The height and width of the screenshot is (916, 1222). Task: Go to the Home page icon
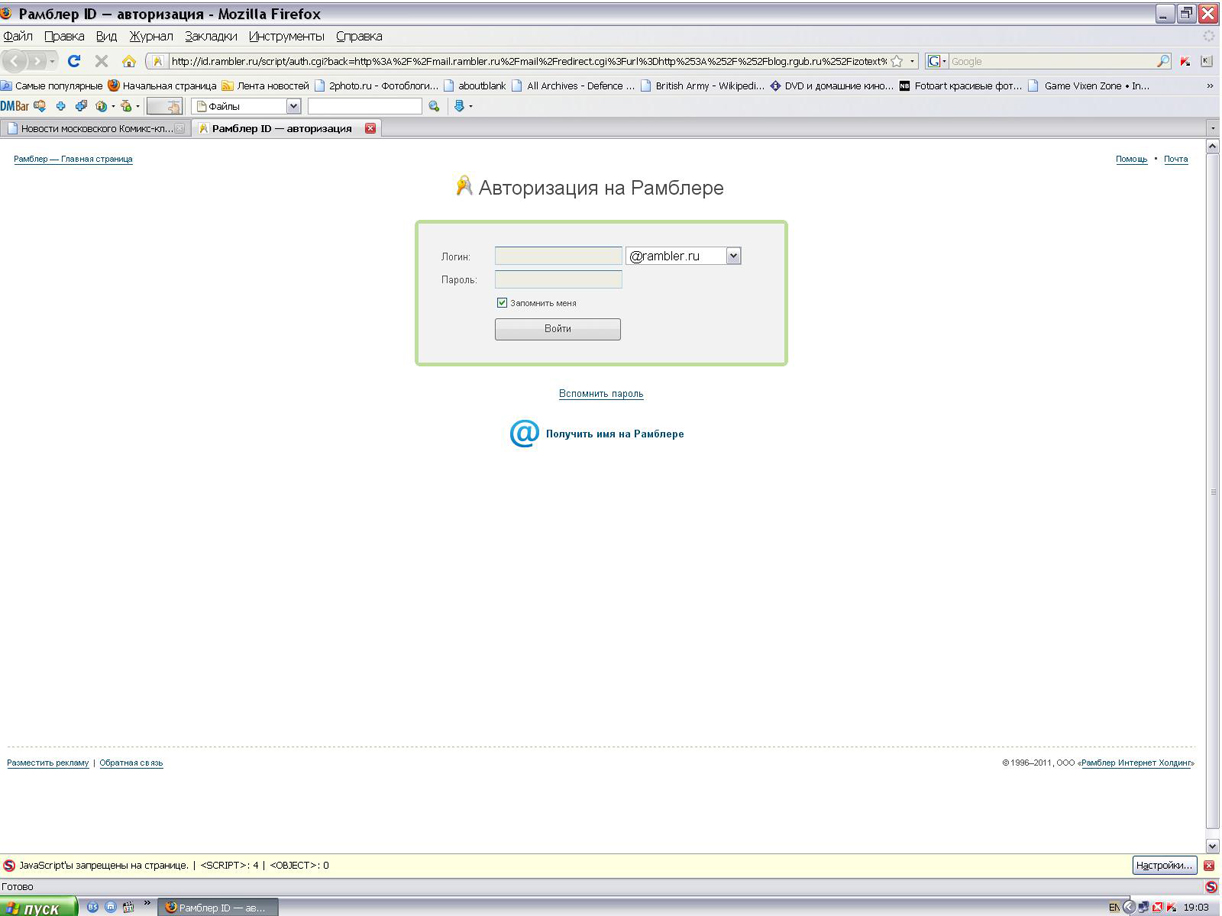click(129, 61)
